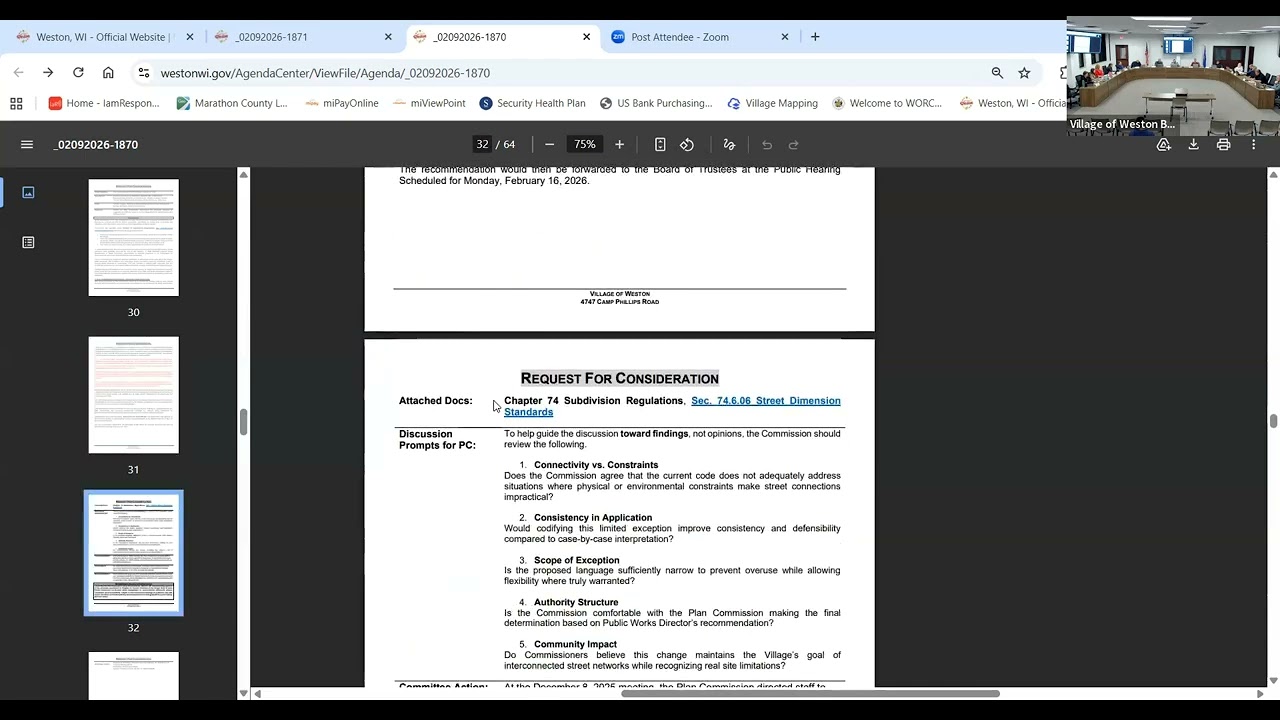The image size is (1280, 720).
Task: Click the PDF undo arrow
Action: tap(767, 145)
